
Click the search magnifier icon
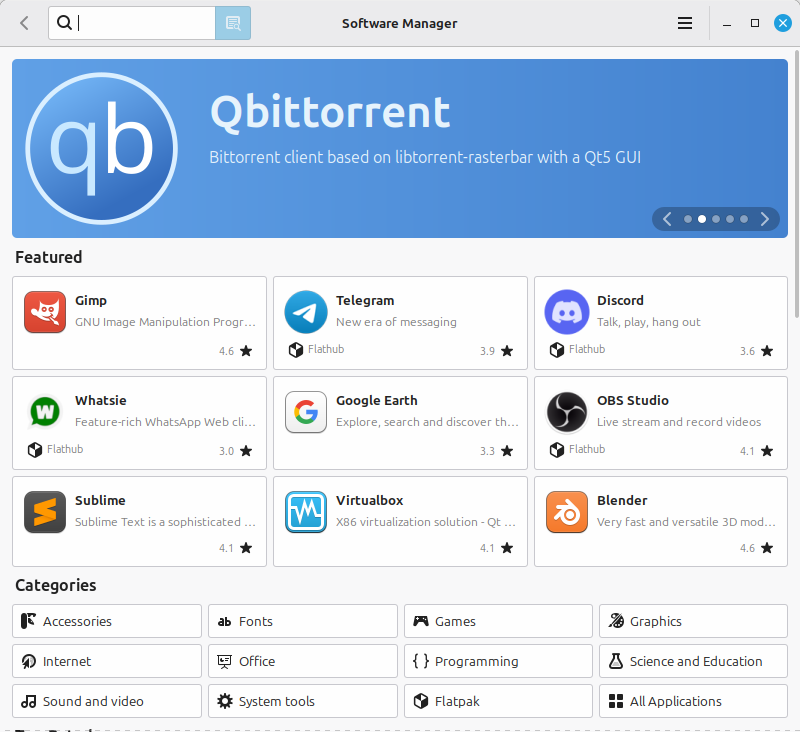click(64, 22)
